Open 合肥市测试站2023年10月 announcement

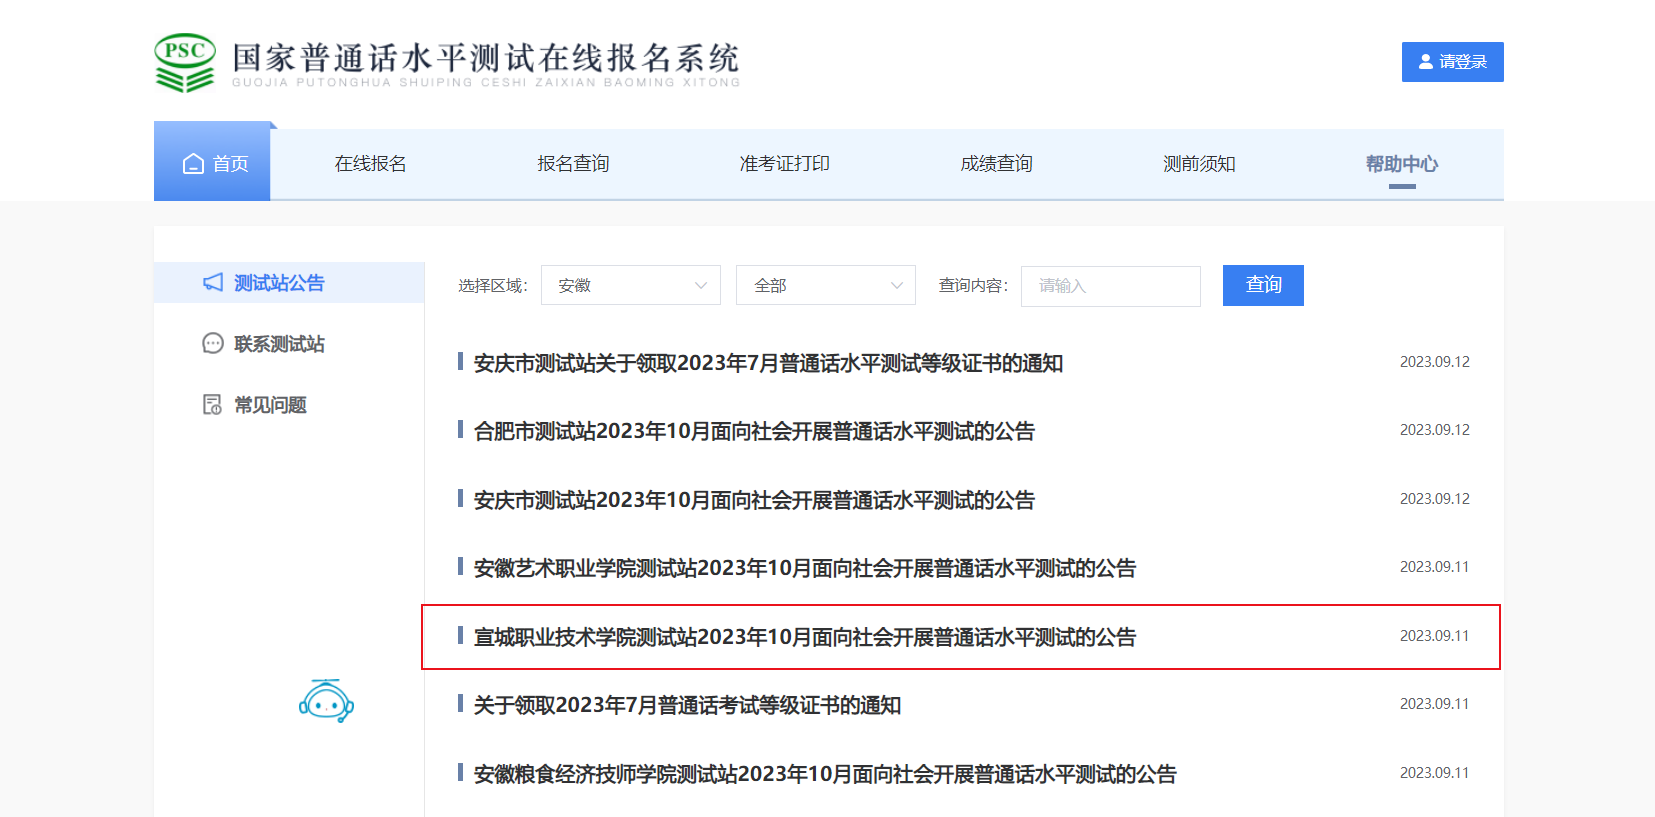pos(754,431)
